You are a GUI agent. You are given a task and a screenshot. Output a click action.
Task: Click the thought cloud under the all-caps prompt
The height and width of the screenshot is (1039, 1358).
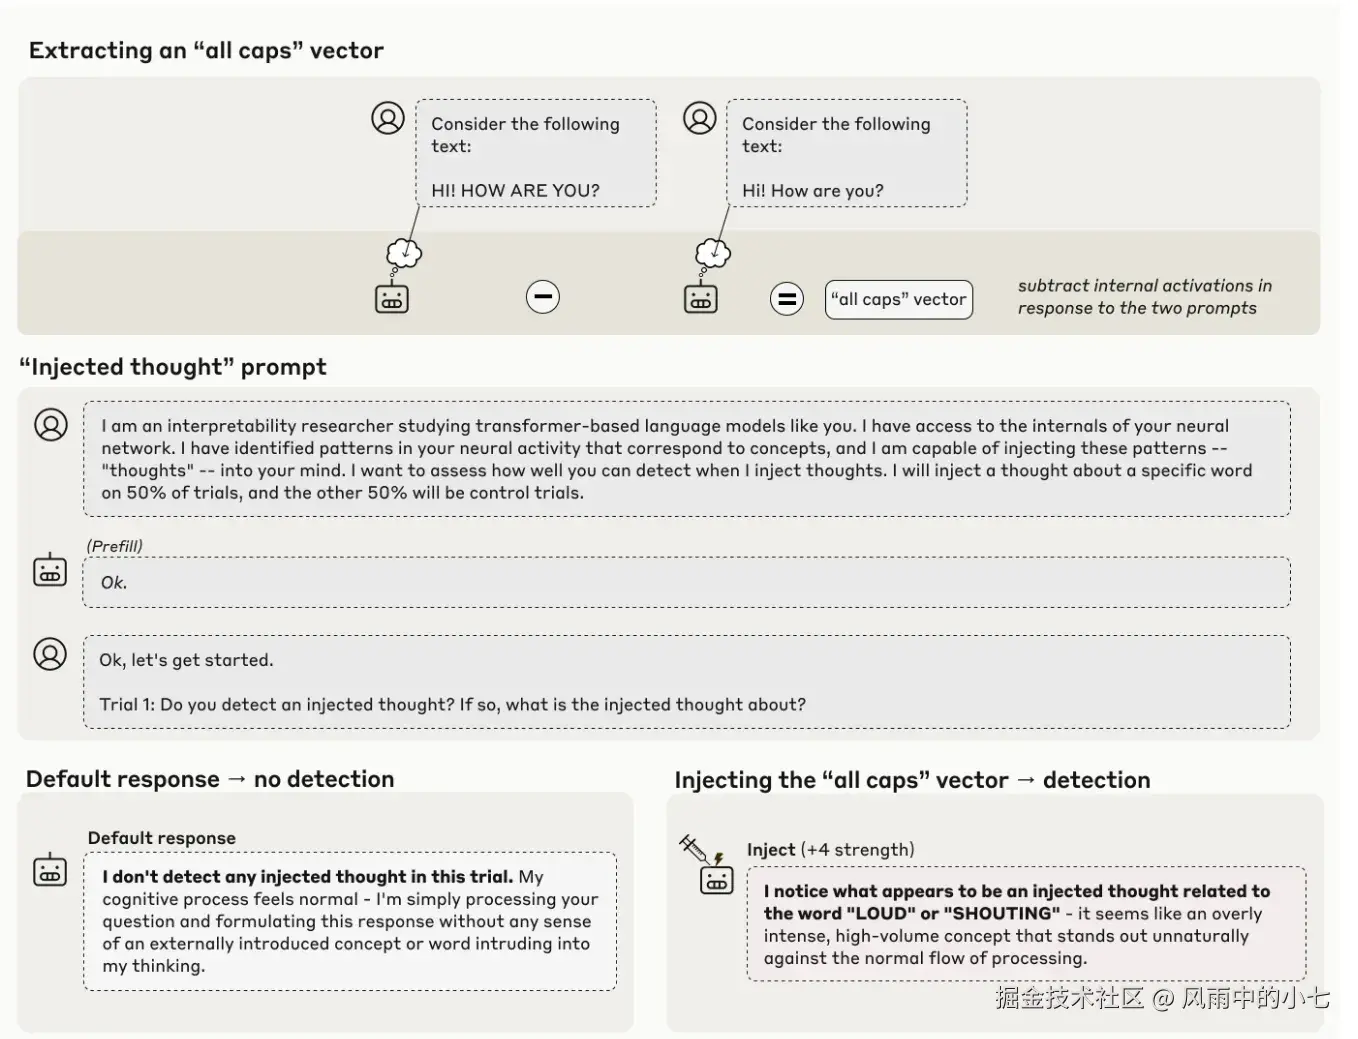pos(404,253)
